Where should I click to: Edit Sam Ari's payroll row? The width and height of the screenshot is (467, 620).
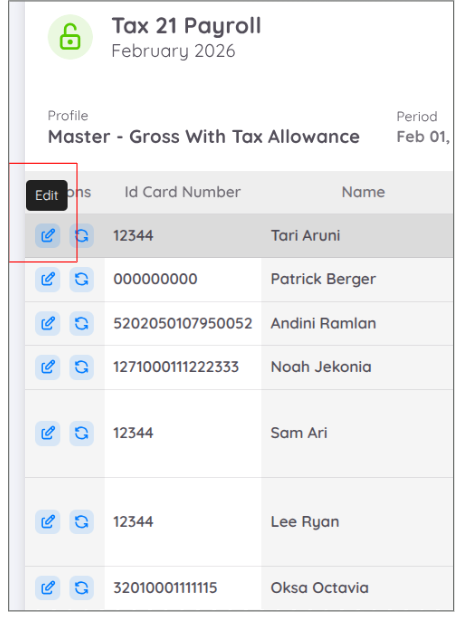(47, 433)
